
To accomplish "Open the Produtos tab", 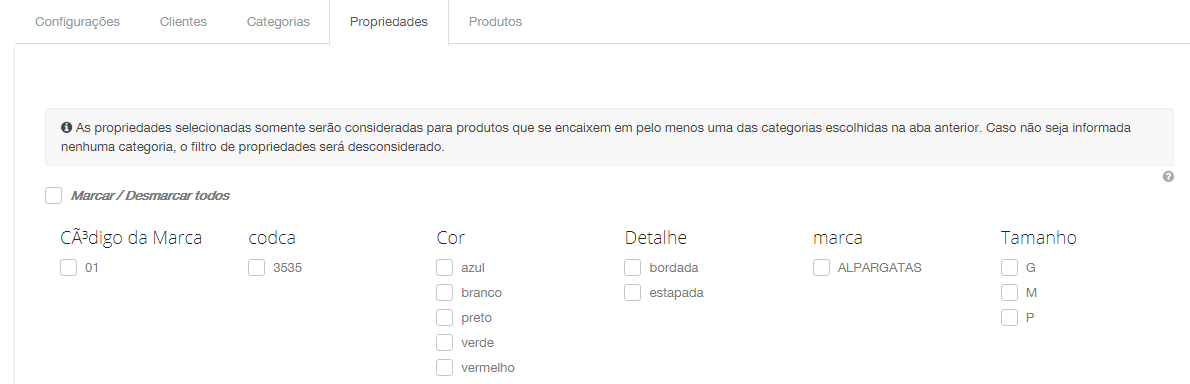I will tap(496, 22).
